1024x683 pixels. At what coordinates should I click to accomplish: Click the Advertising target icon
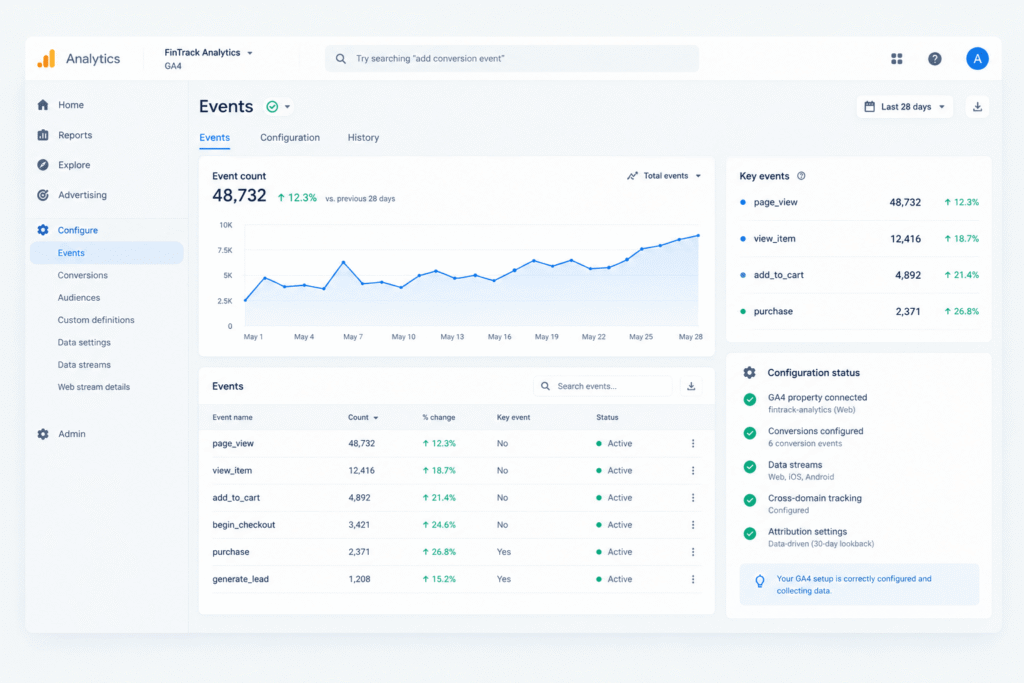point(43,195)
